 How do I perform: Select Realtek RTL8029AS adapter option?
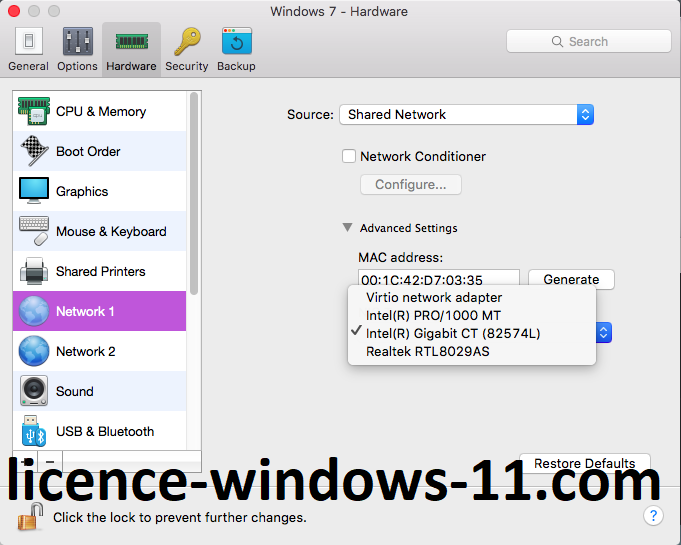tap(427, 351)
